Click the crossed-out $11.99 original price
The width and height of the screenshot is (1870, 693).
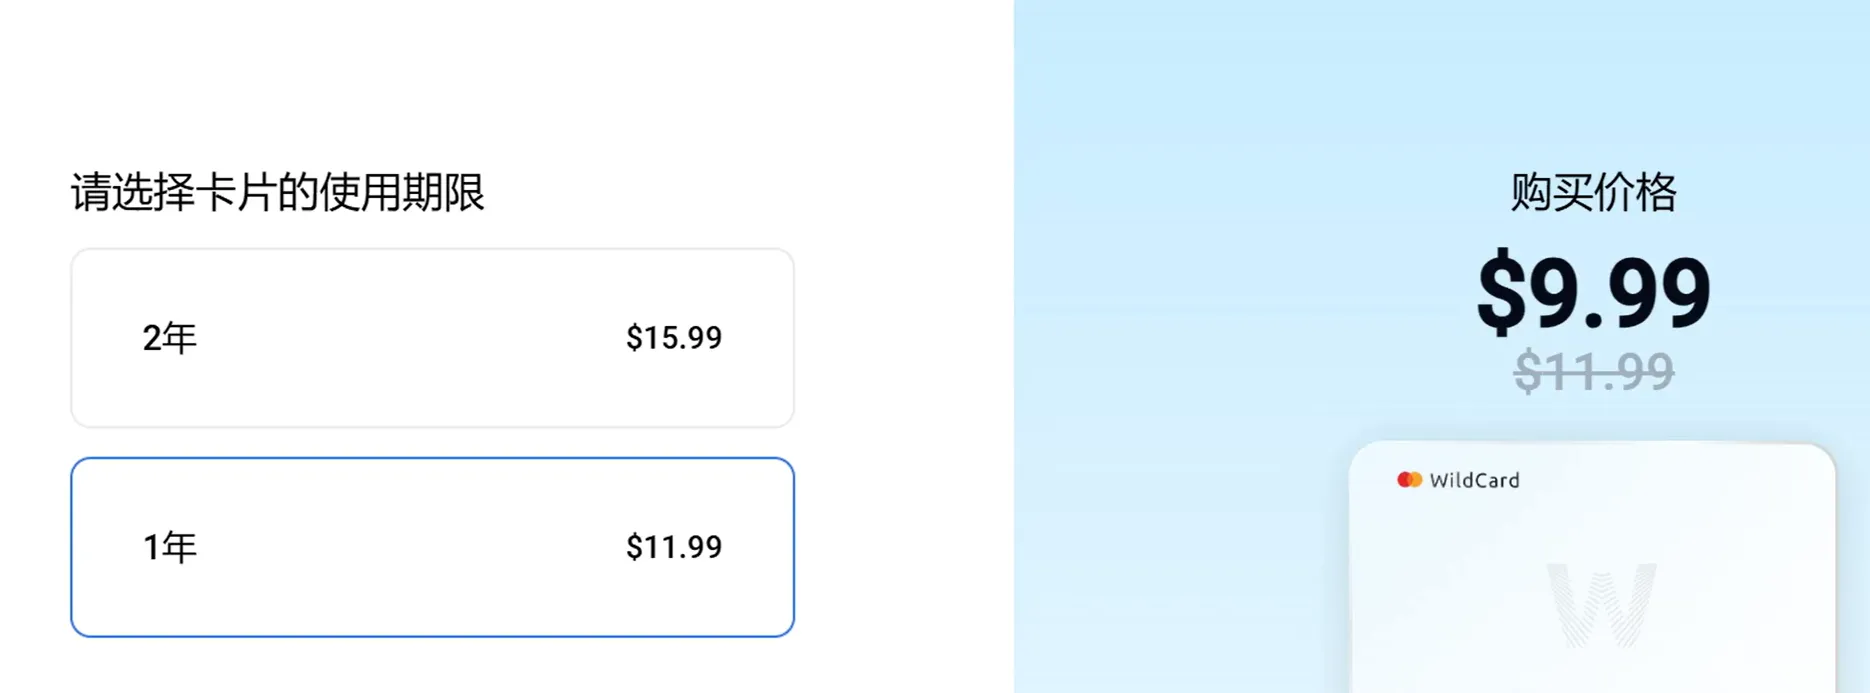[1594, 372]
